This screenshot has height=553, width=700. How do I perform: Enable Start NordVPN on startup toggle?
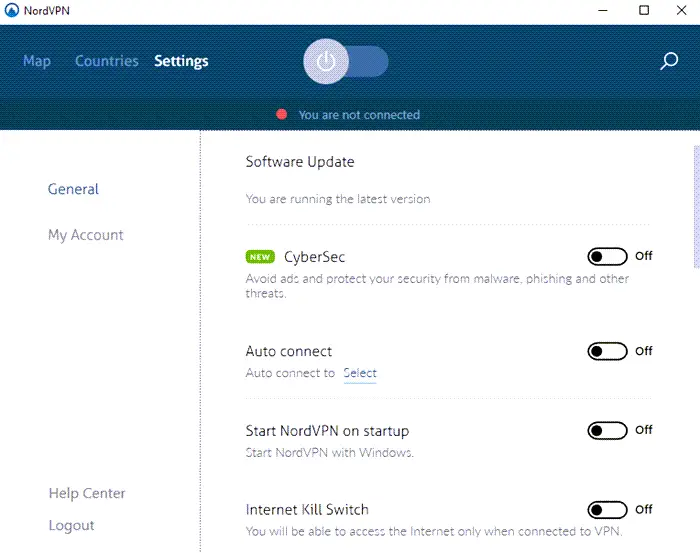coord(607,431)
